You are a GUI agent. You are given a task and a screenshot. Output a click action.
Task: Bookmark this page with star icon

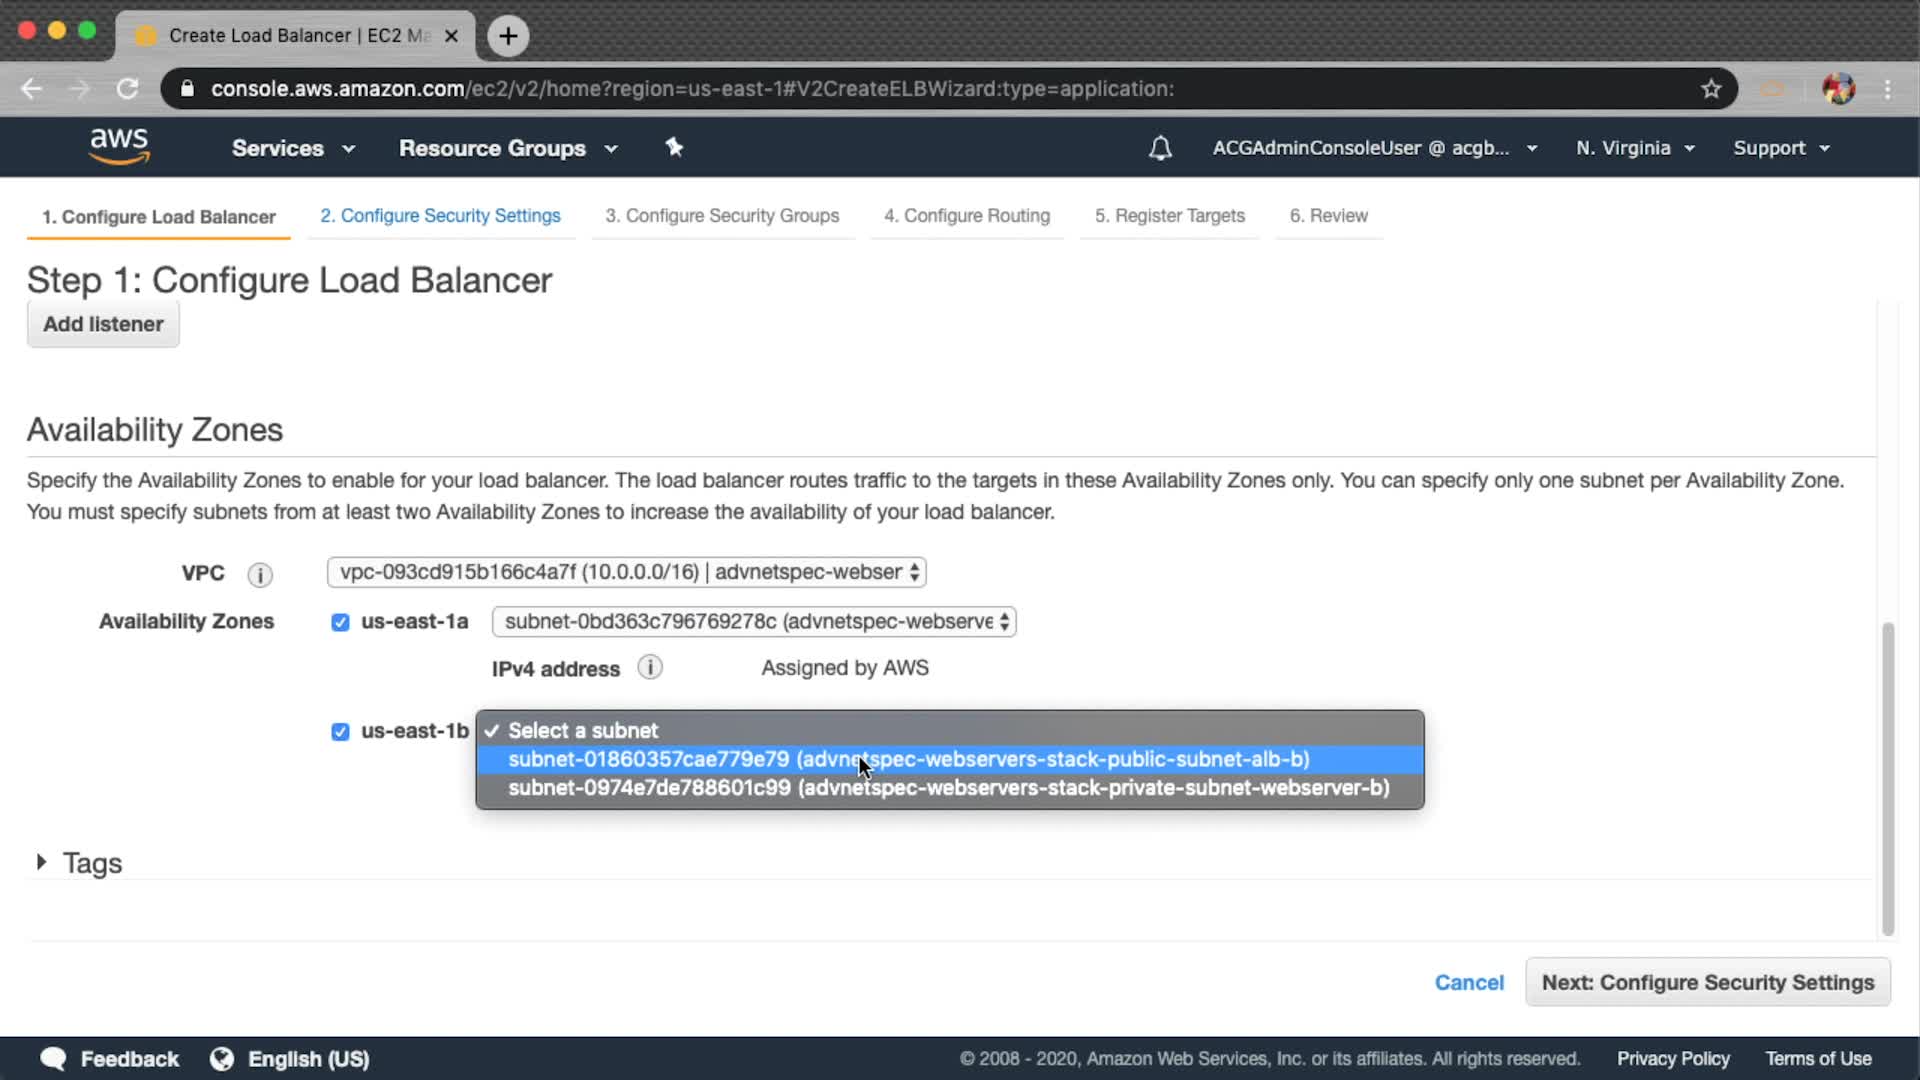pyautogui.click(x=1711, y=89)
